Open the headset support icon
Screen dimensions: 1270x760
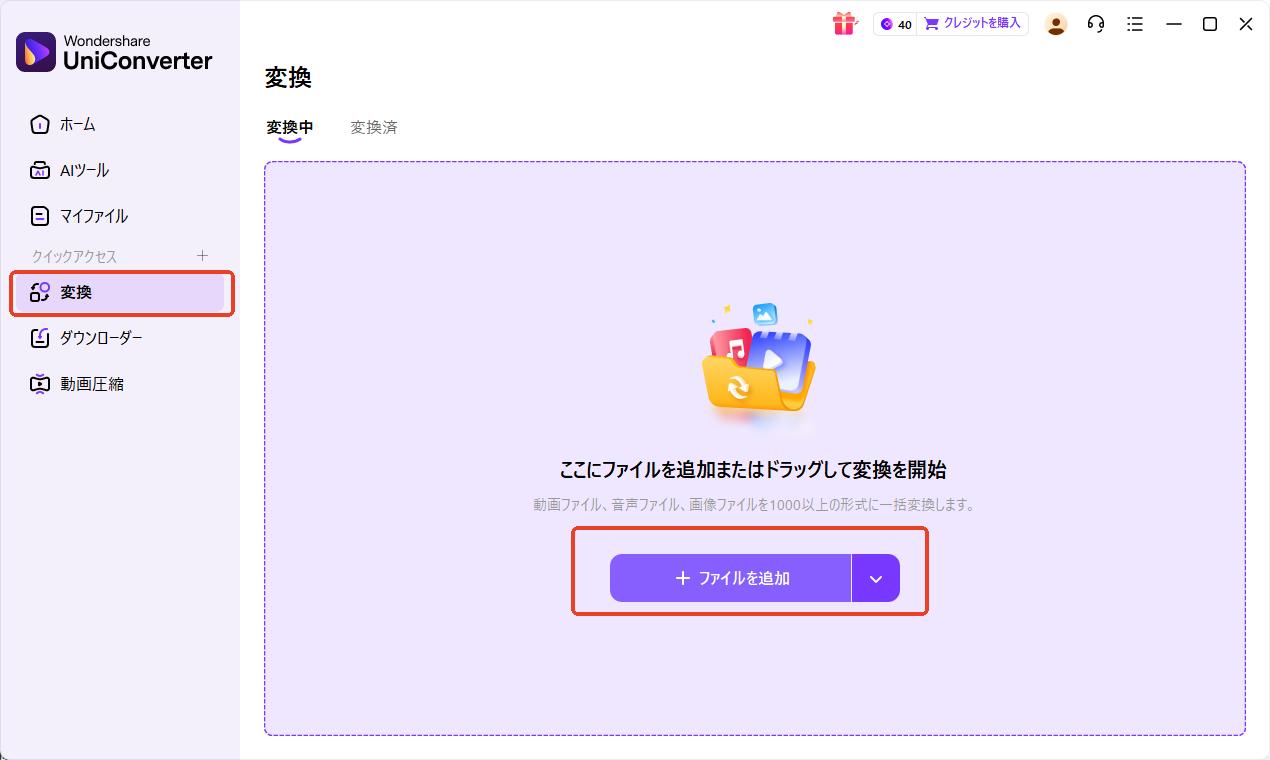(1095, 23)
